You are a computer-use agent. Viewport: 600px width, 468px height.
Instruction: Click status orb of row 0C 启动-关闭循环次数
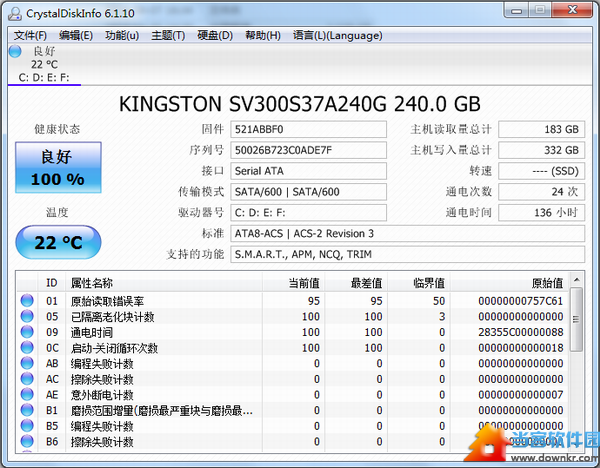click(27, 347)
